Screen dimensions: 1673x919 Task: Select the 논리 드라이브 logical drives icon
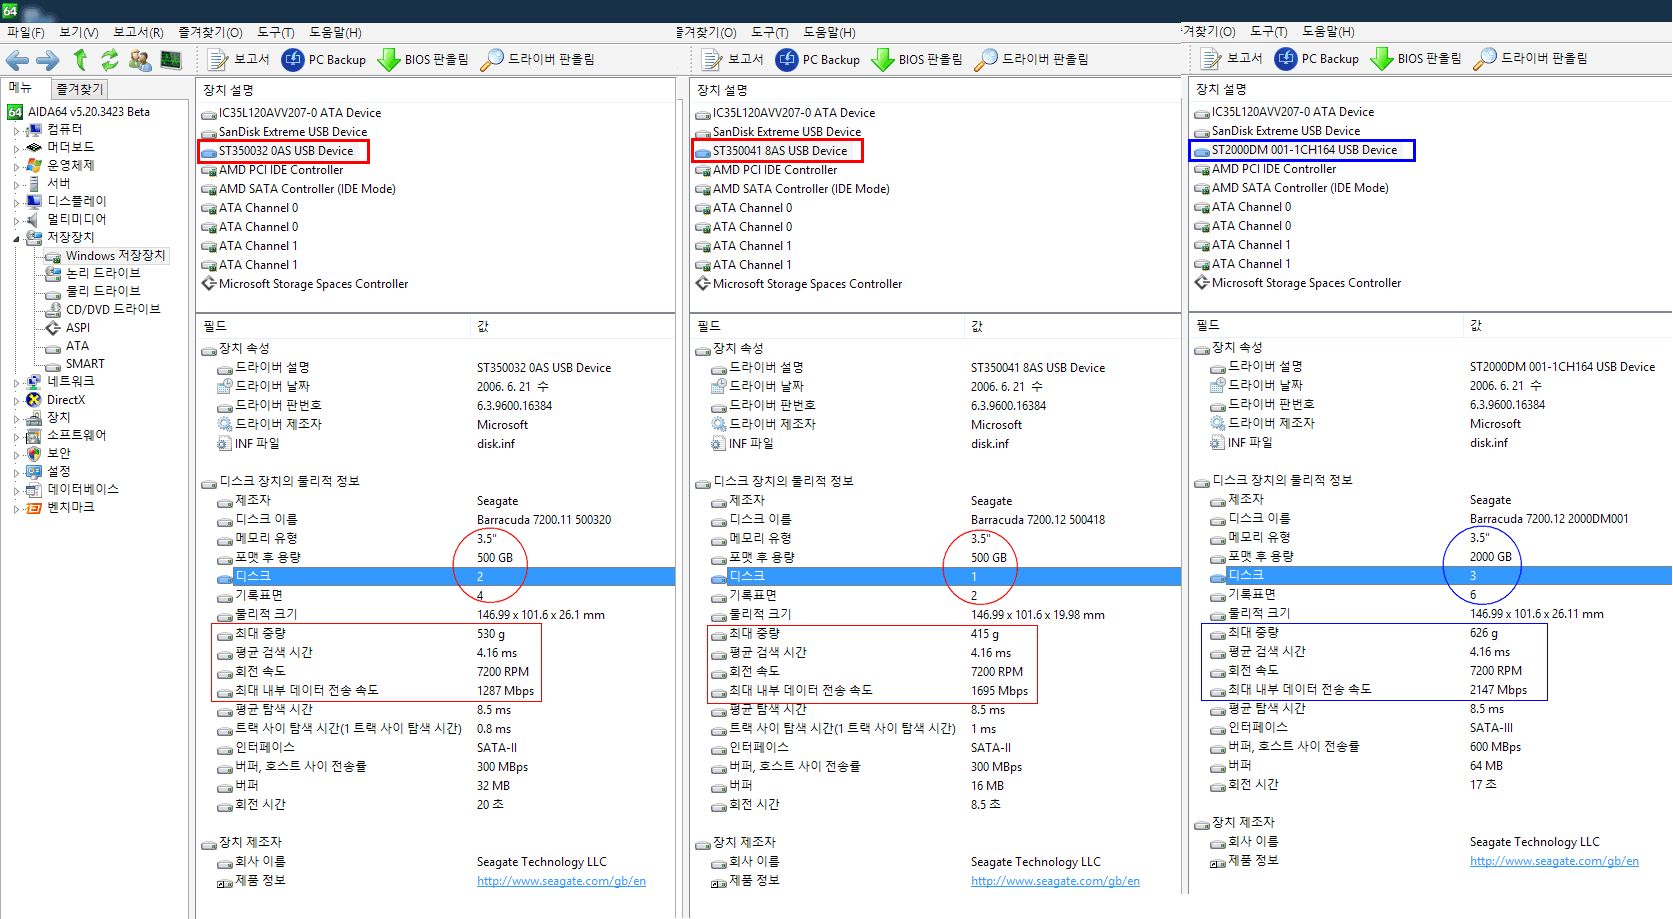click(x=53, y=273)
